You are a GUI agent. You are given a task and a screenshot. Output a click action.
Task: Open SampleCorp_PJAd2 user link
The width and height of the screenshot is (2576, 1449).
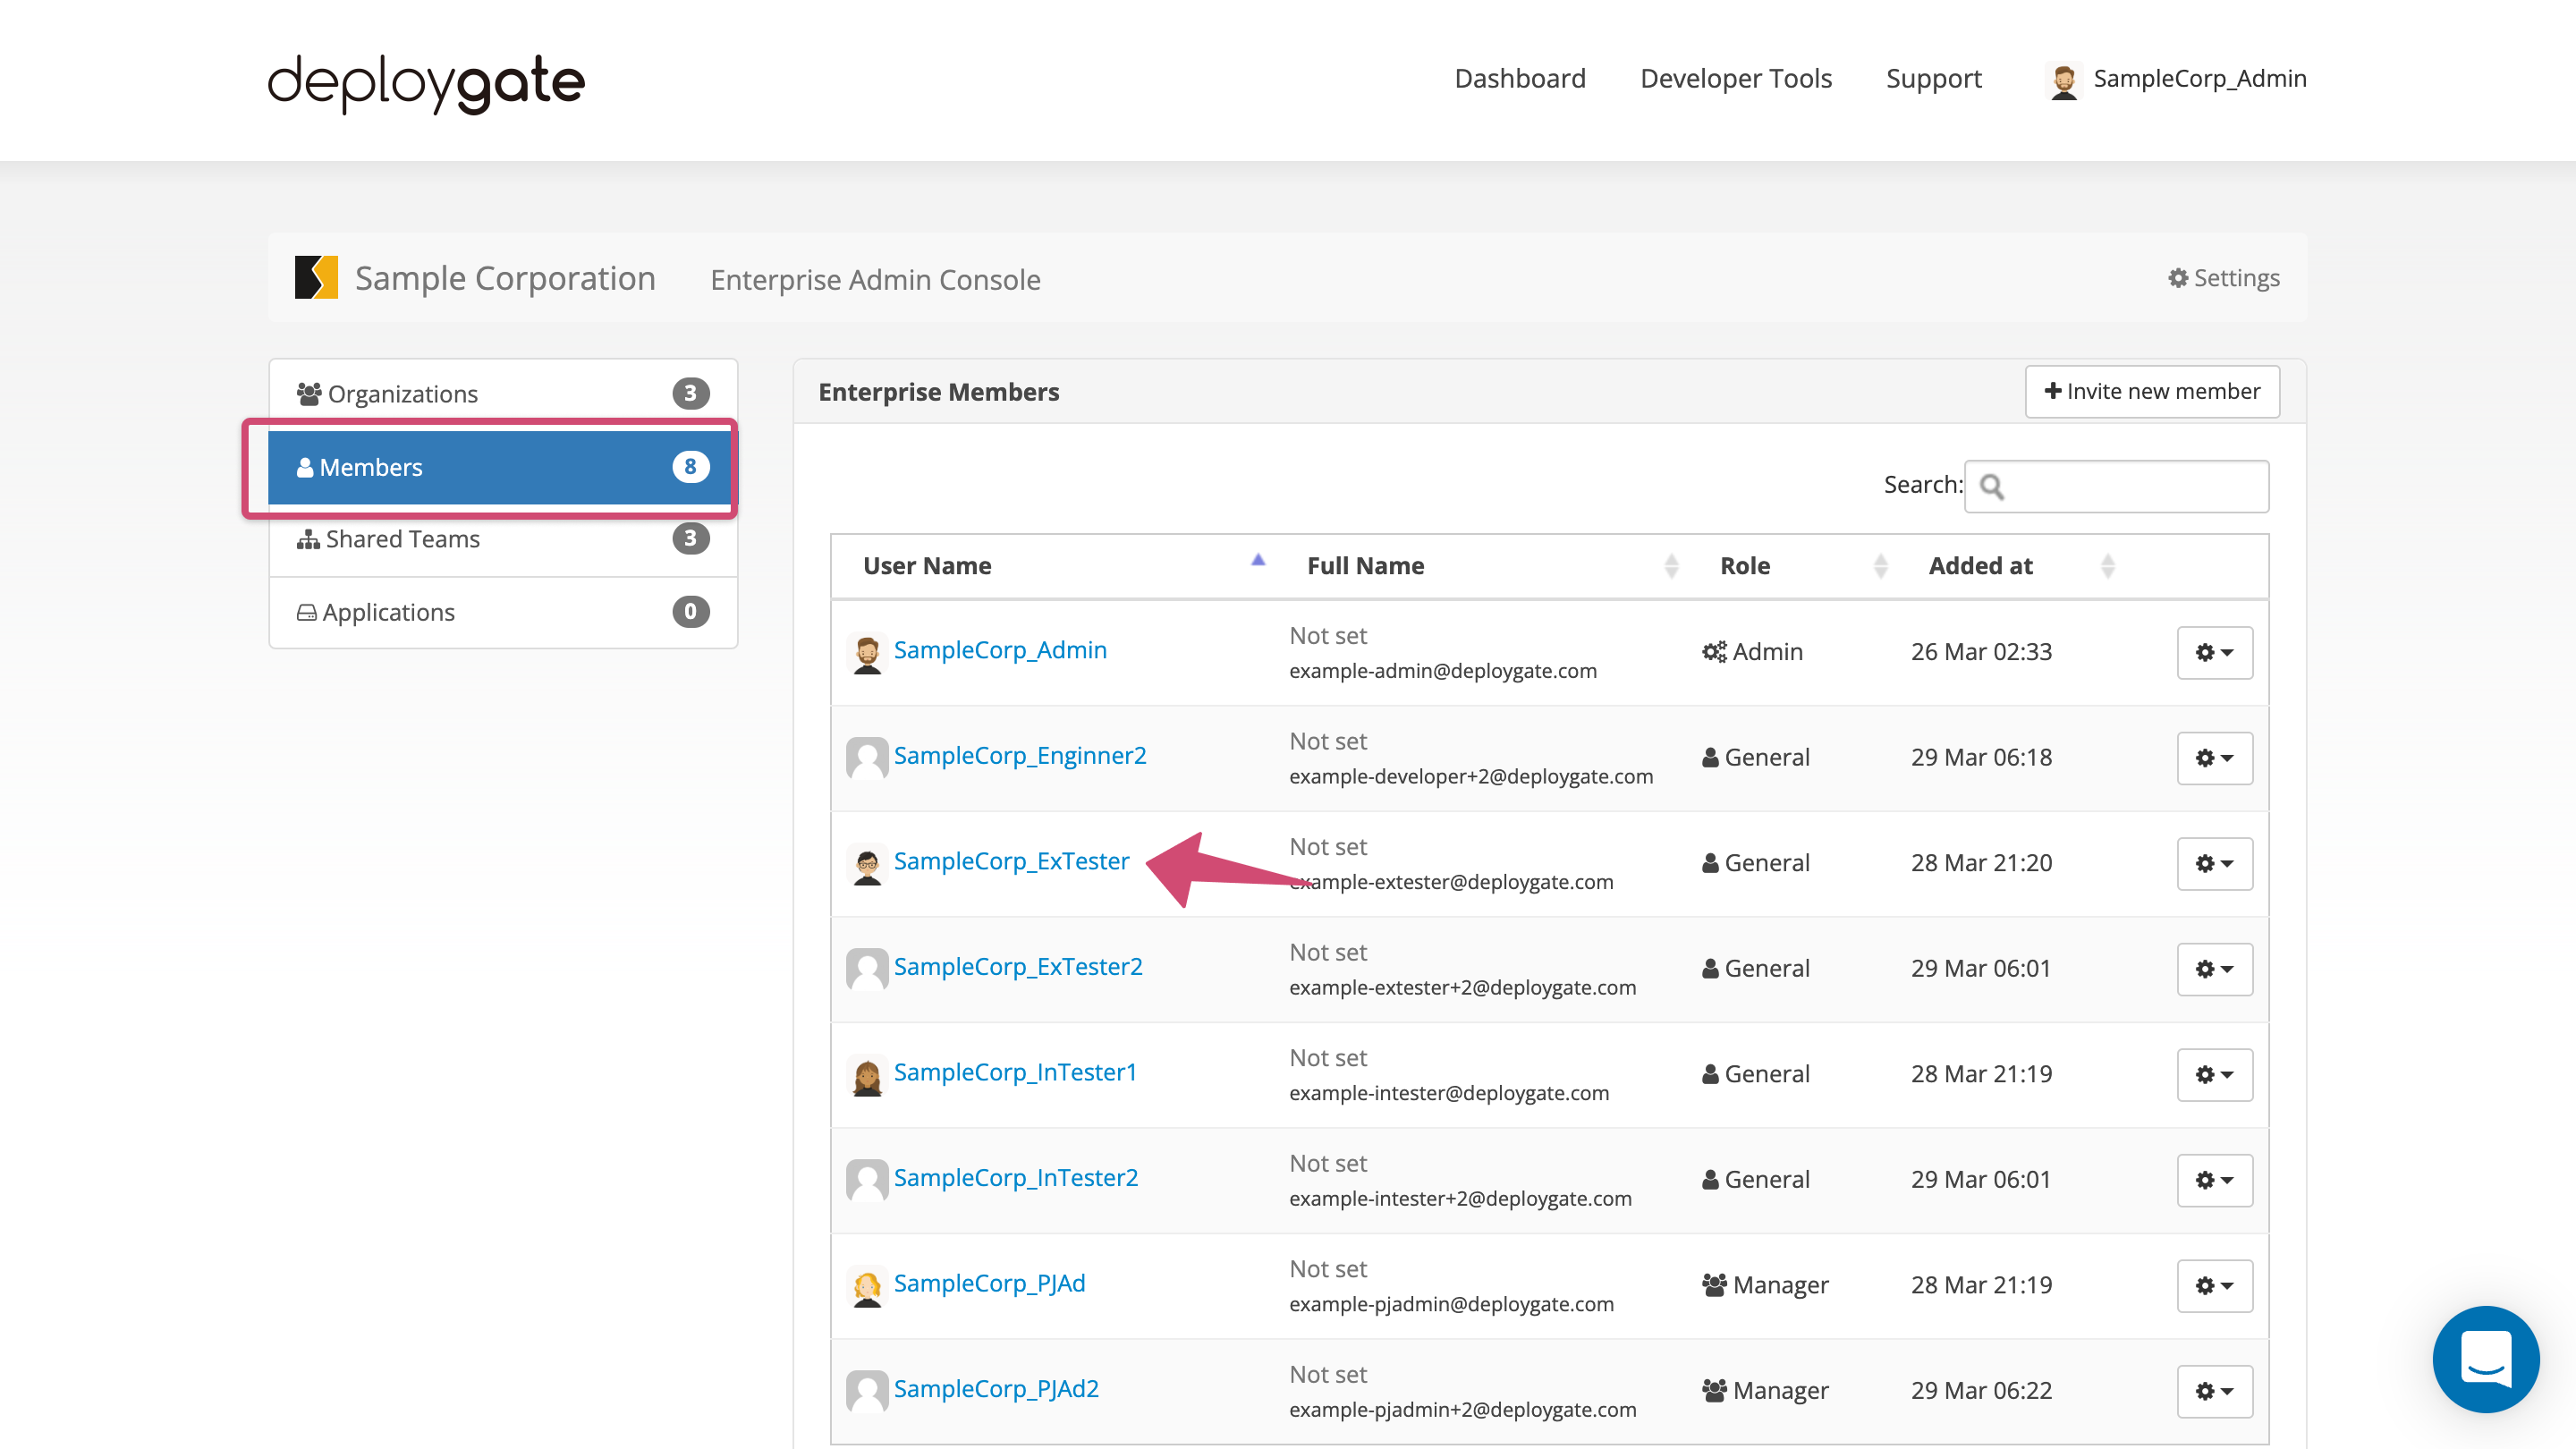[x=996, y=1388]
